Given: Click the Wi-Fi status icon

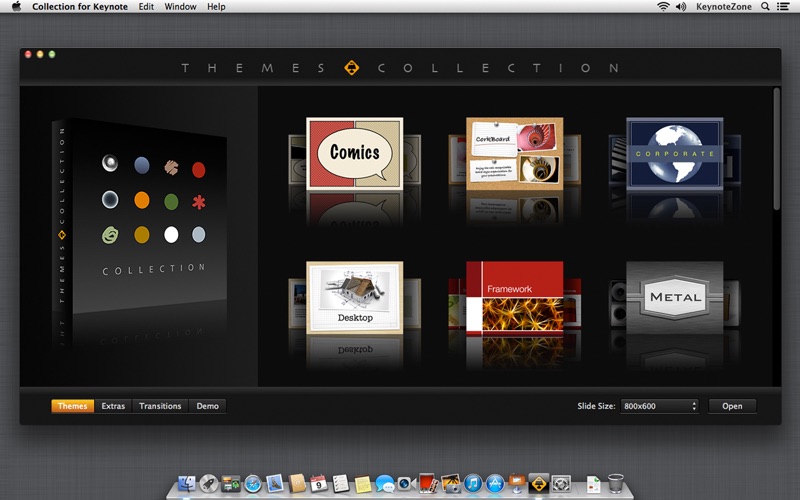Looking at the screenshot, I should (x=663, y=7).
